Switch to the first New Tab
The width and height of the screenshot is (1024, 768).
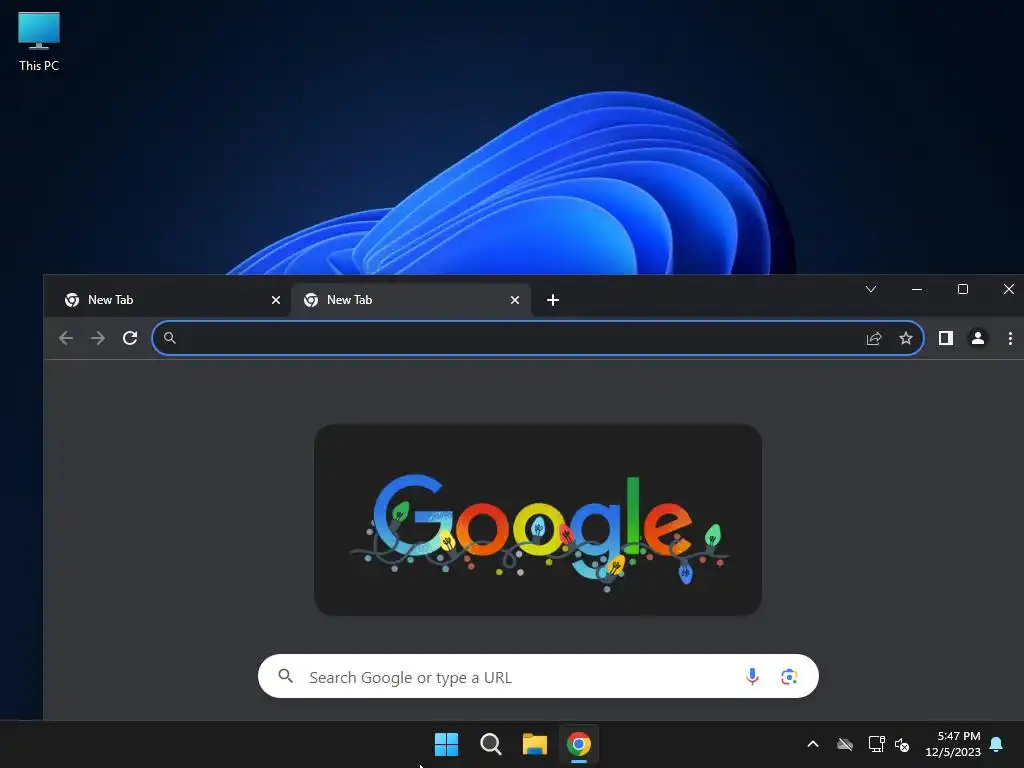(168, 300)
